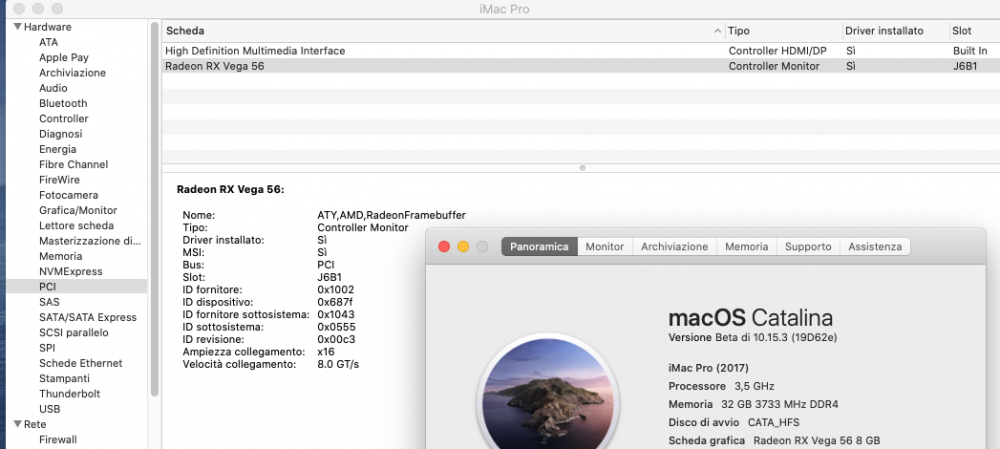This screenshot has height=449, width=1000.
Task: Click the ATY,AMD,RadeonFramebuffer name value
Action: click(x=392, y=216)
